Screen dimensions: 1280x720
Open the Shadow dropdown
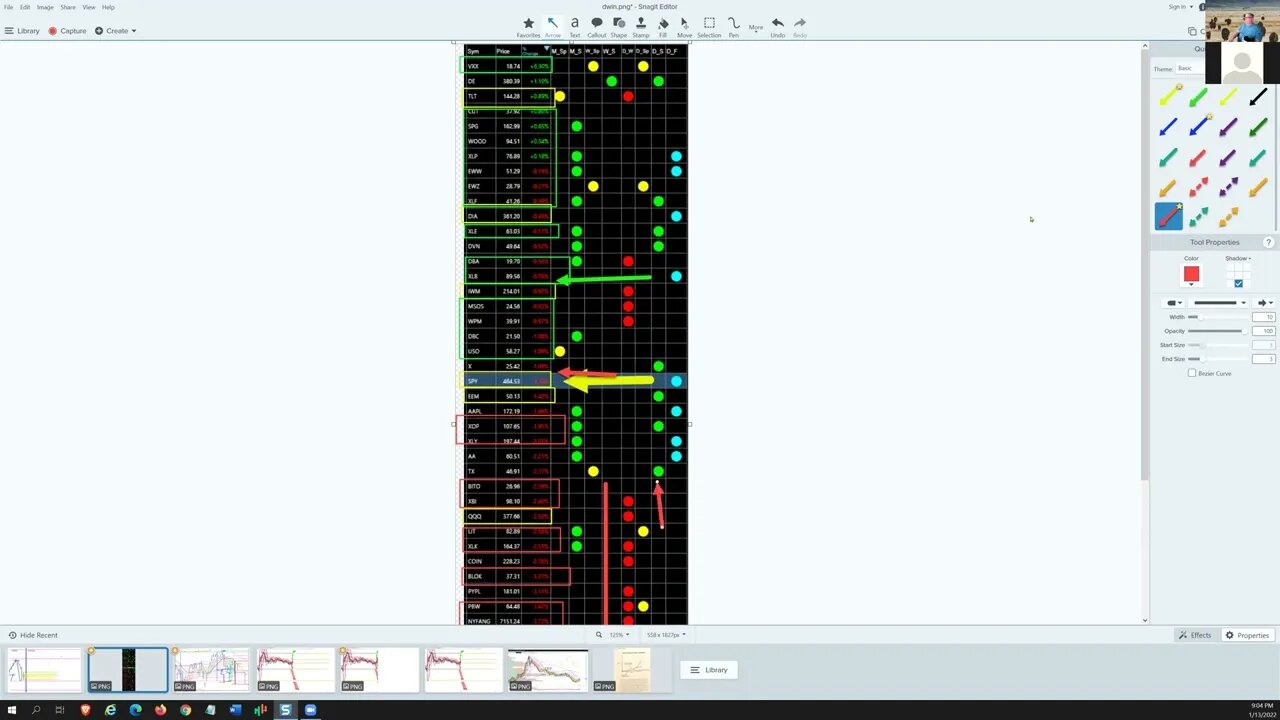(x=1238, y=258)
